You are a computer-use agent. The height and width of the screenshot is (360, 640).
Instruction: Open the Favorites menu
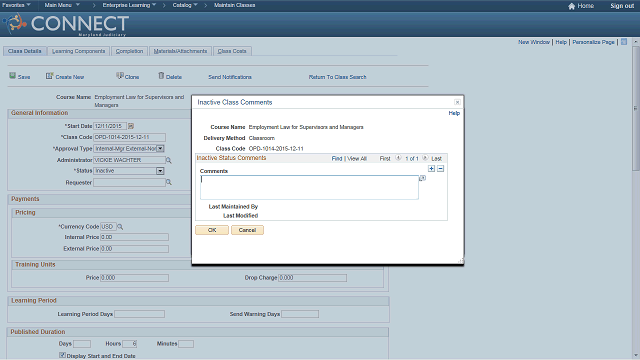pos(16,5)
